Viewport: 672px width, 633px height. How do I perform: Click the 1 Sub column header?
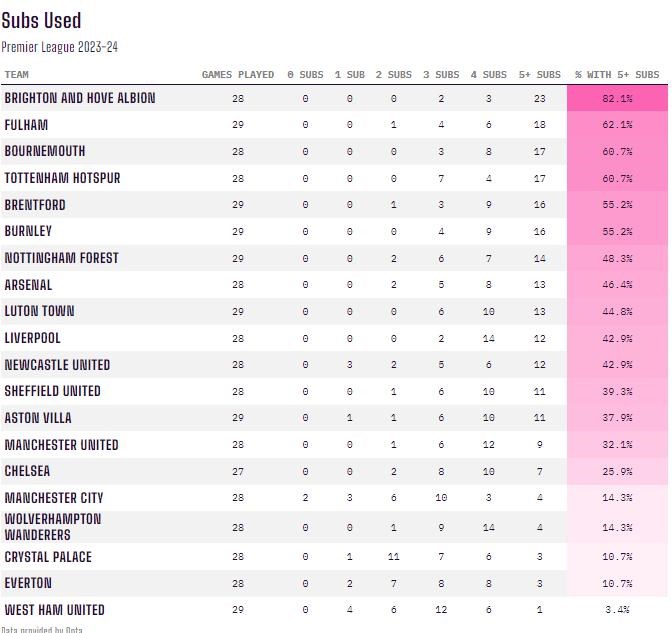(349, 75)
